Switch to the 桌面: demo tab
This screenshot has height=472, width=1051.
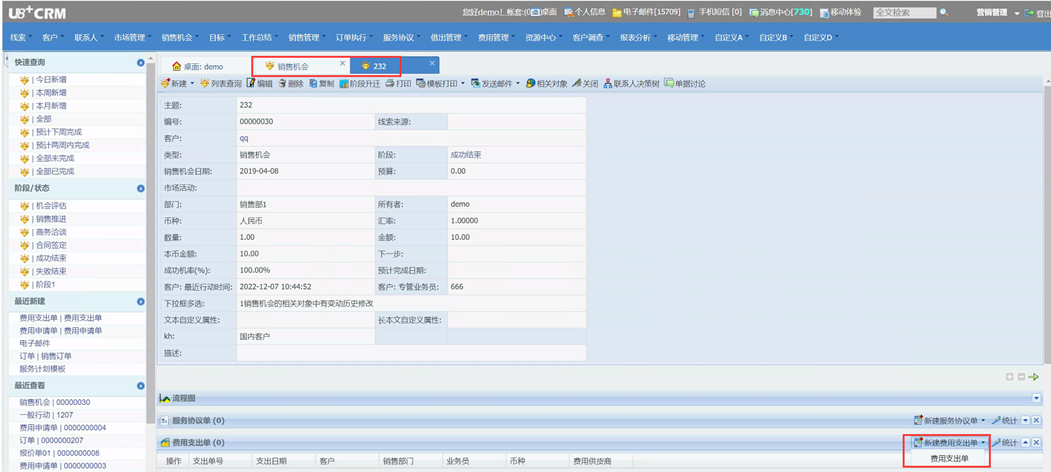(x=198, y=66)
